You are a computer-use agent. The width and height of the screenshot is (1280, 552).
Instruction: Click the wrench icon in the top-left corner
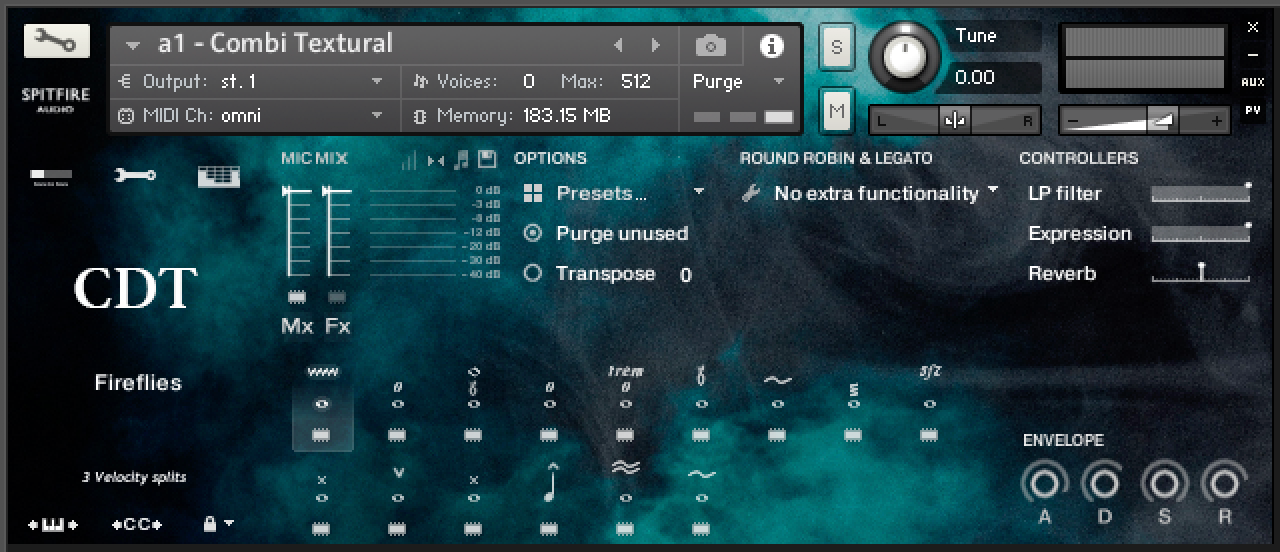click(56, 41)
